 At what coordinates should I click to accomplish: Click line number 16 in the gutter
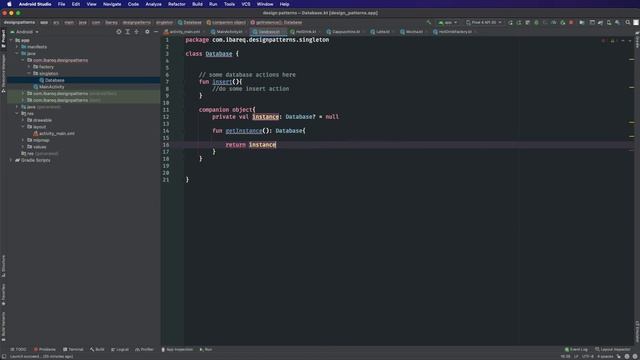click(x=166, y=144)
